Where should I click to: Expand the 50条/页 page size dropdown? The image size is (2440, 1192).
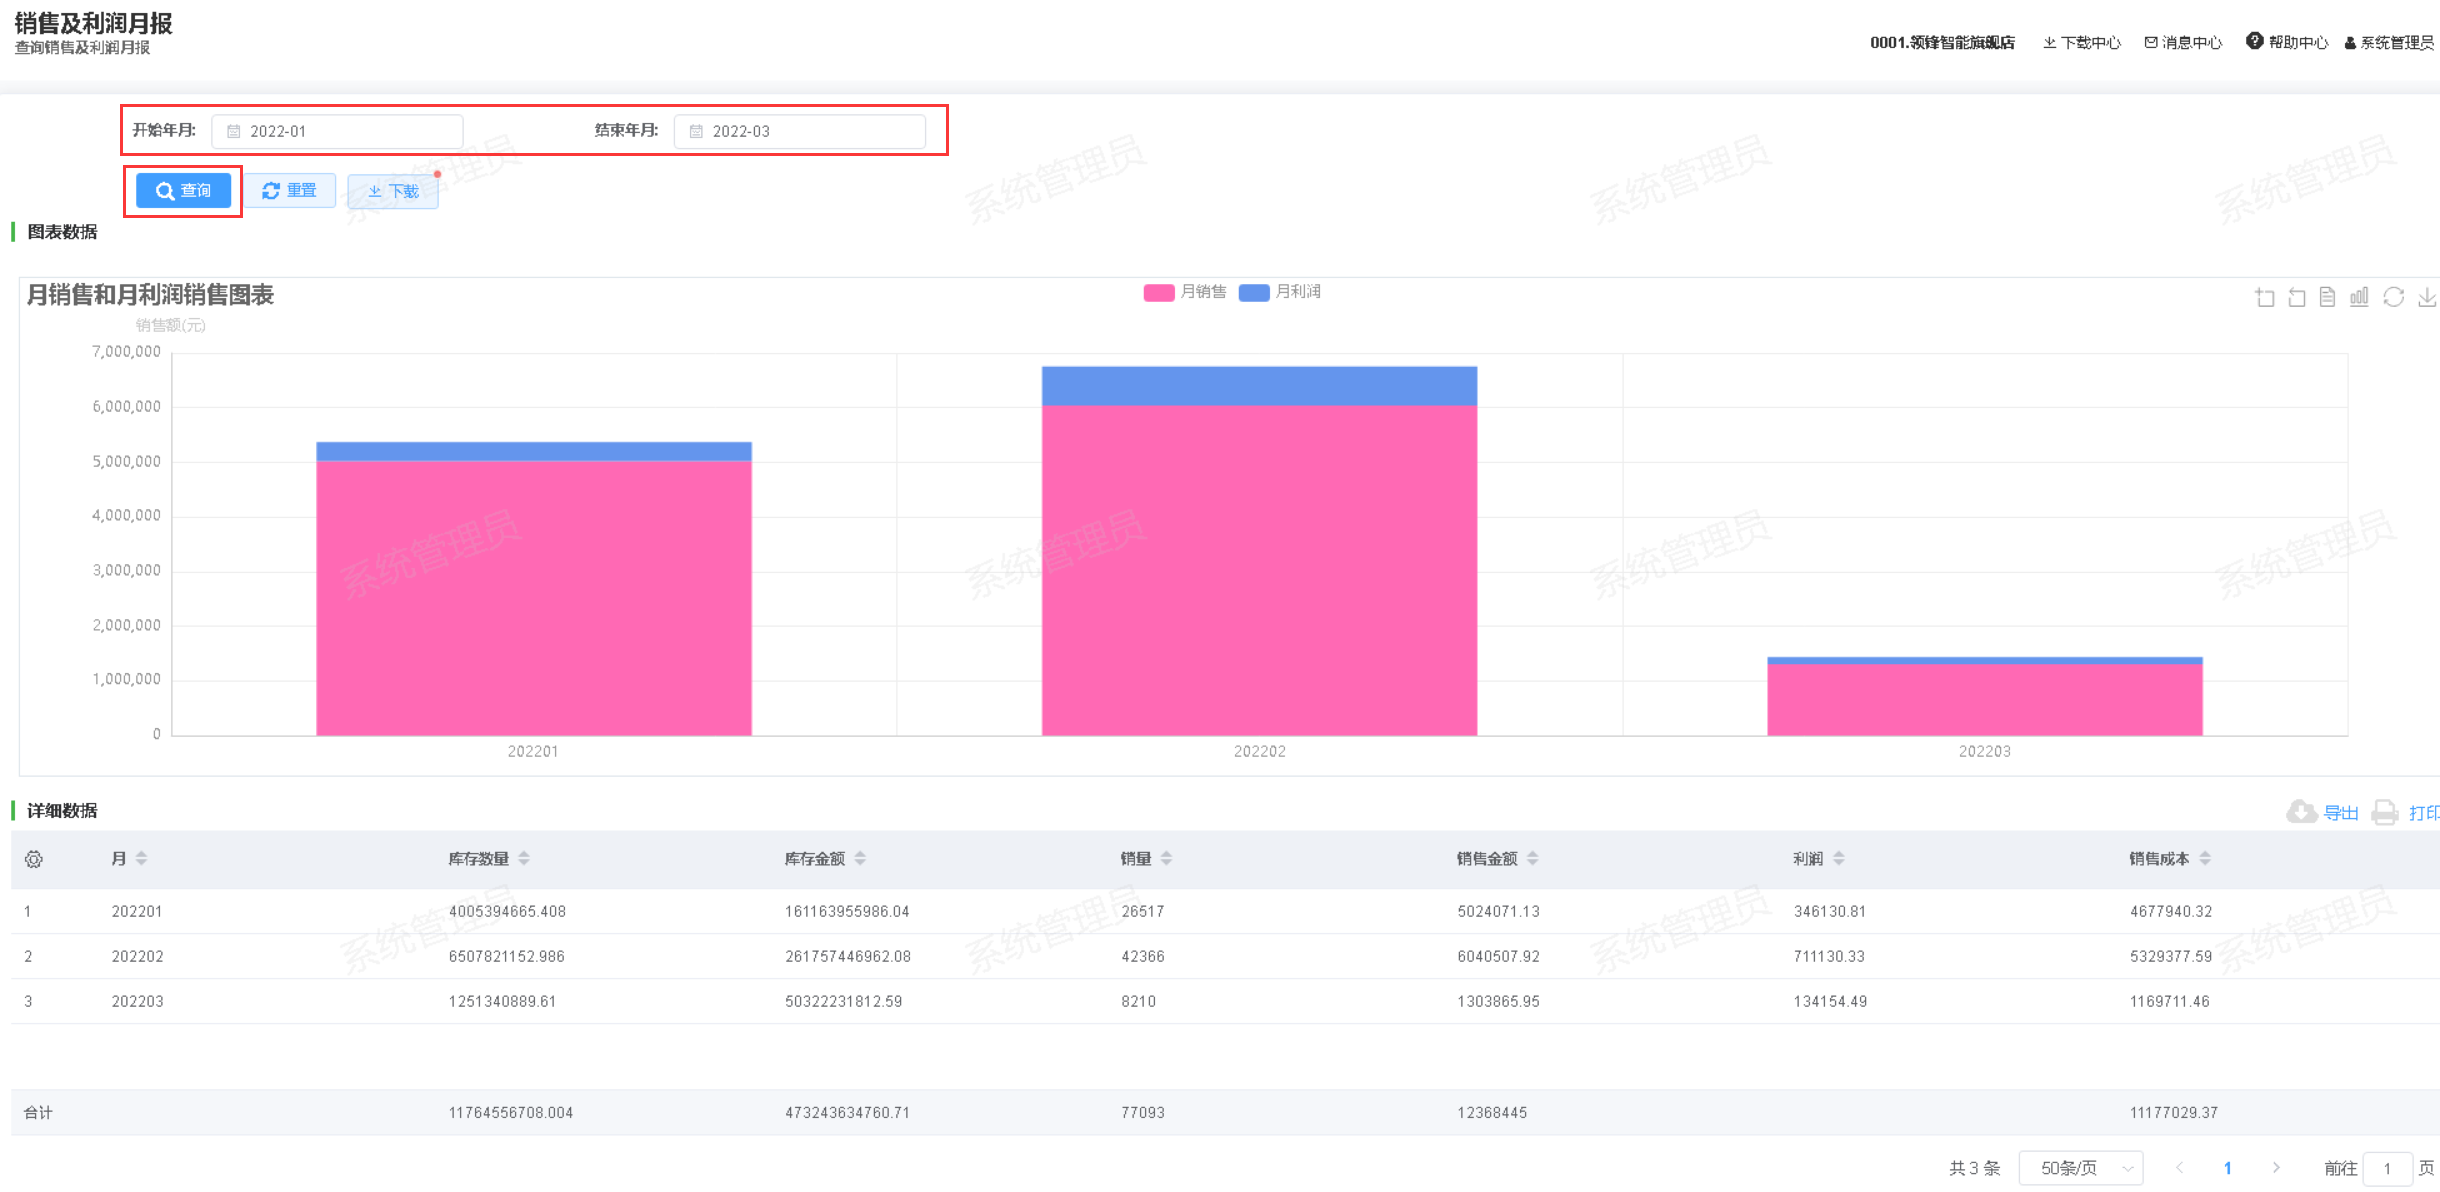click(x=2080, y=1168)
